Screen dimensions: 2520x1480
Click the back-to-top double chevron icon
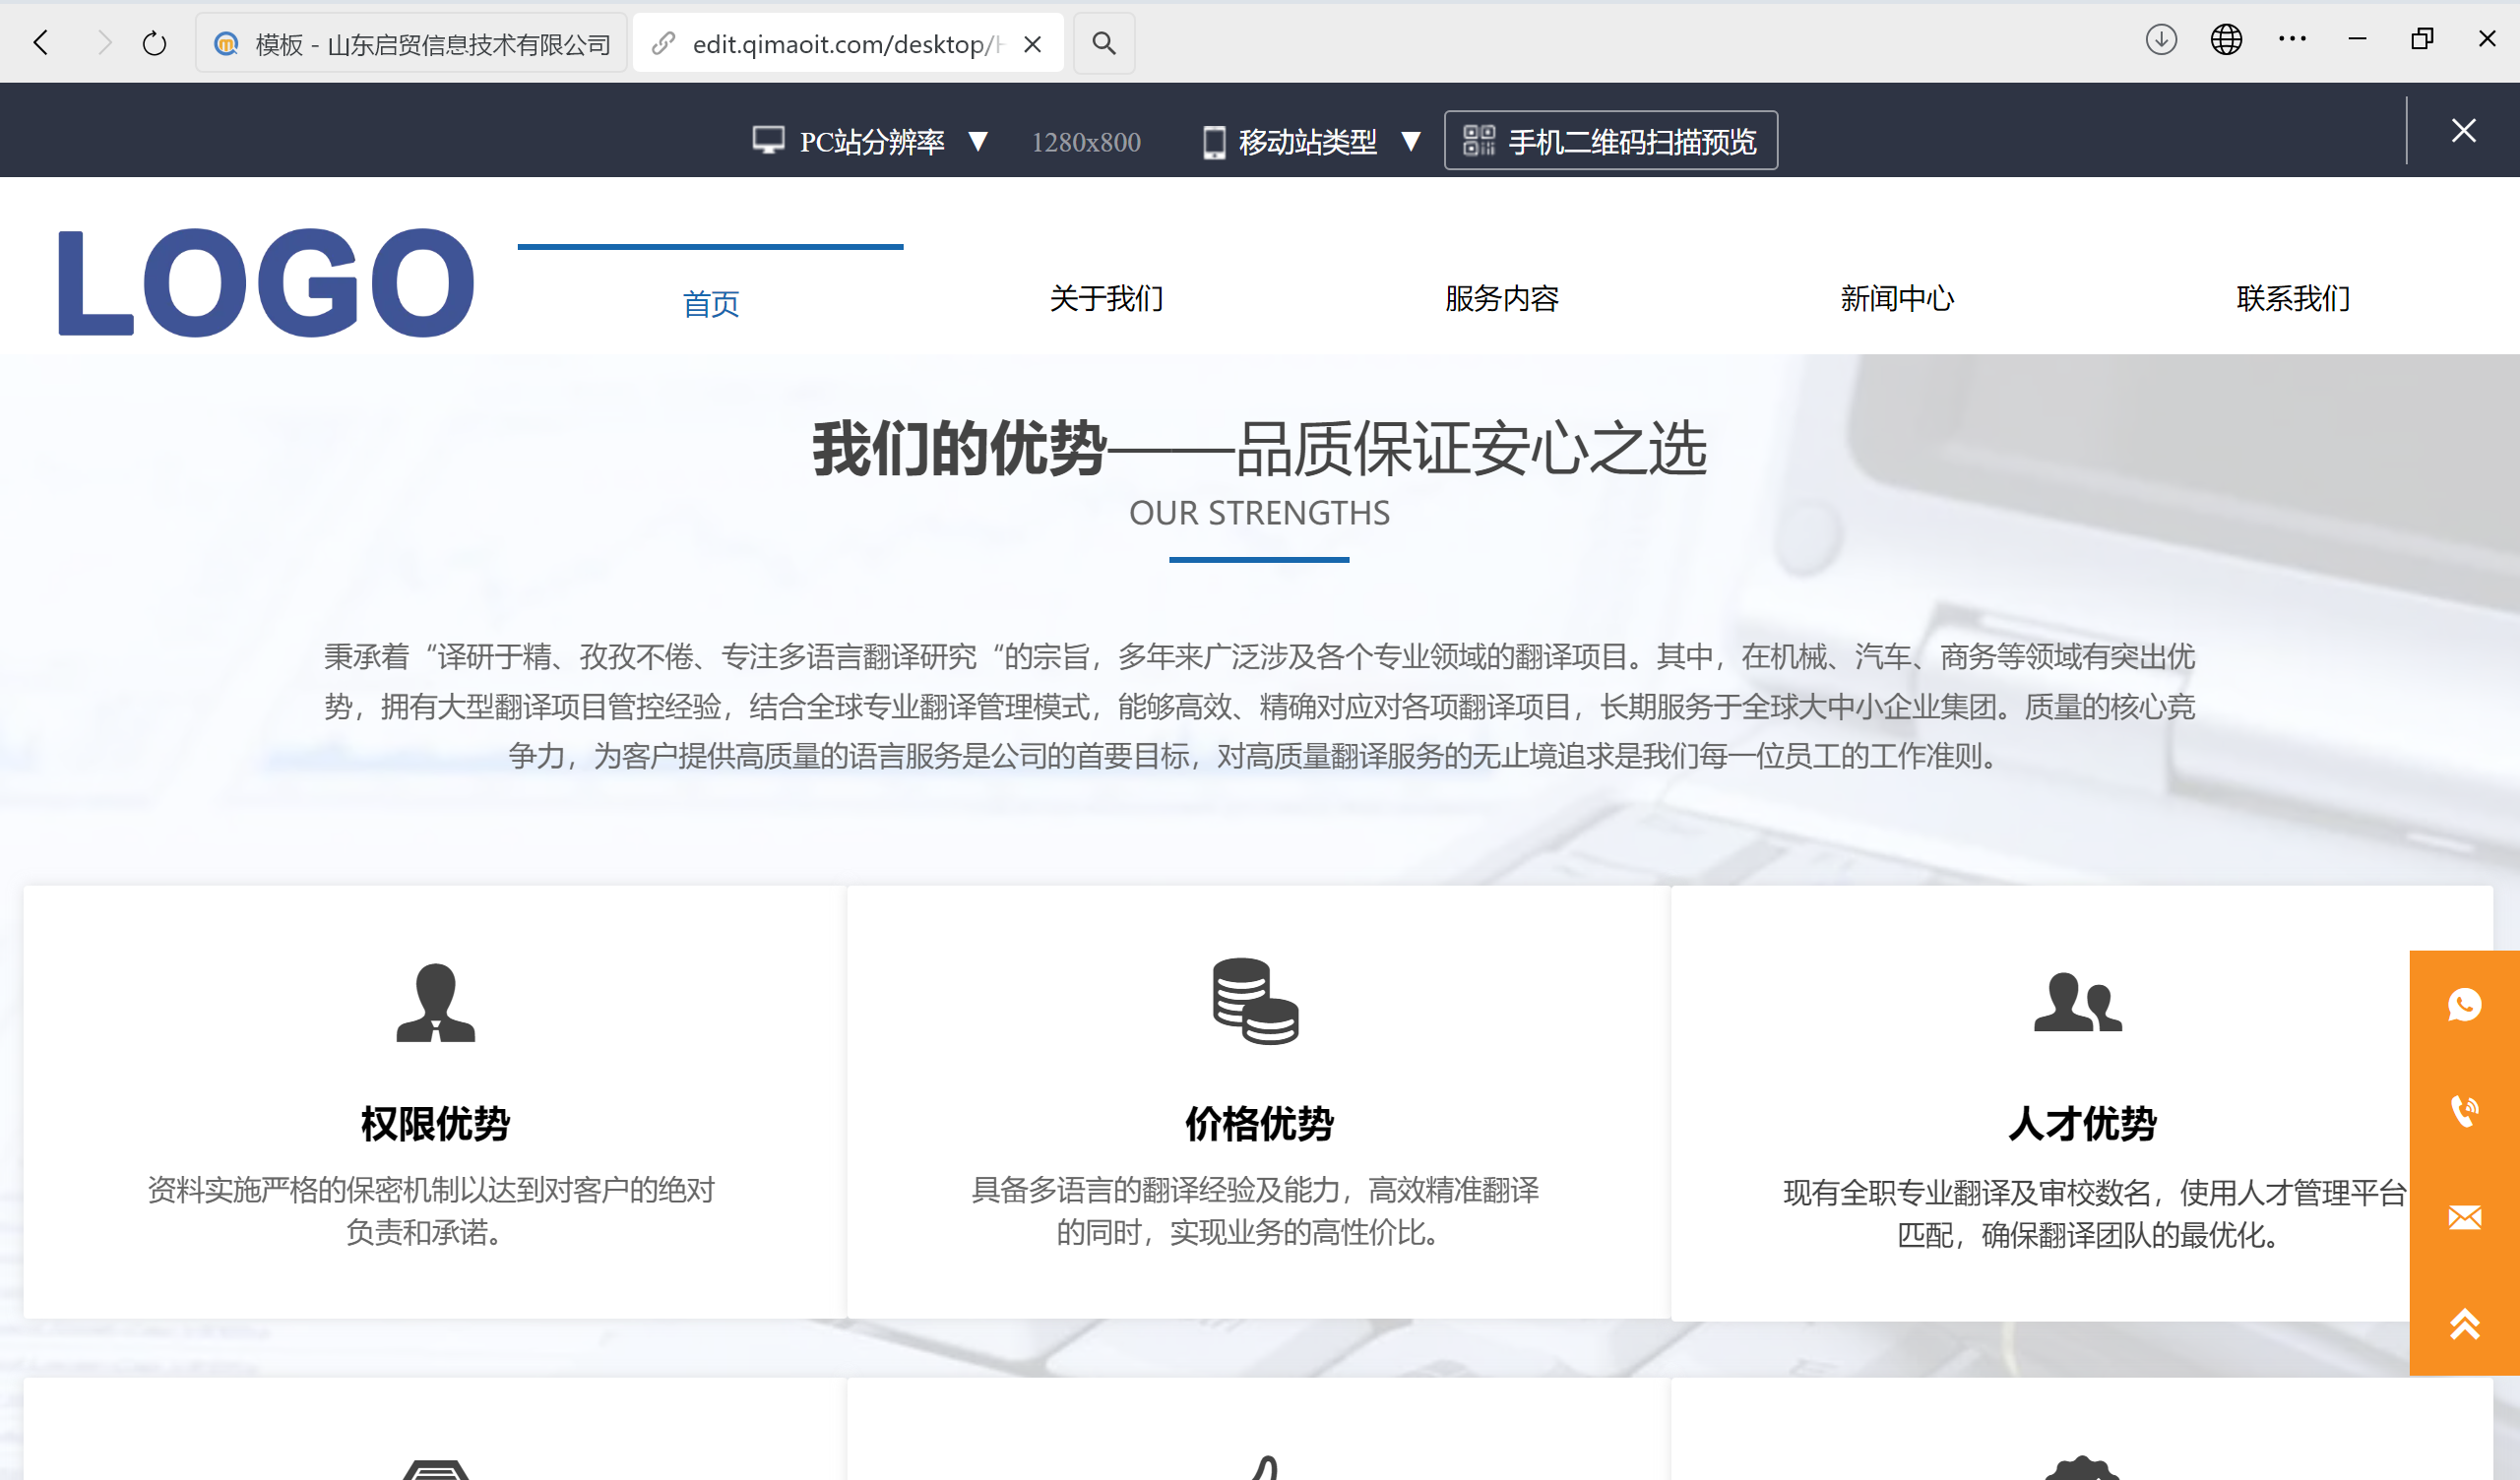pos(2465,1324)
